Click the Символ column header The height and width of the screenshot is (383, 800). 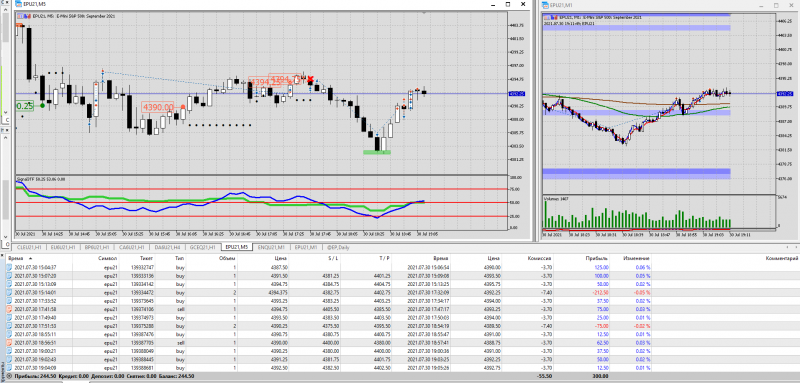pos(108,259)
